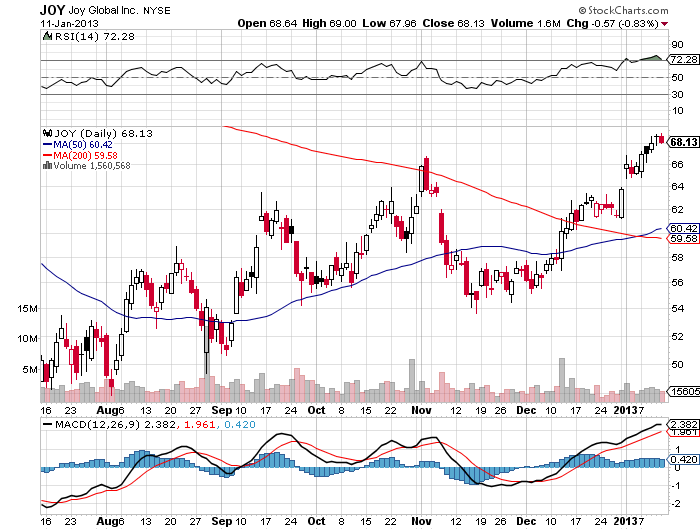This screenshot has width=700, height=530.
Task: Click the 90 level on the RSI axis
Action: tap(677, 44)
